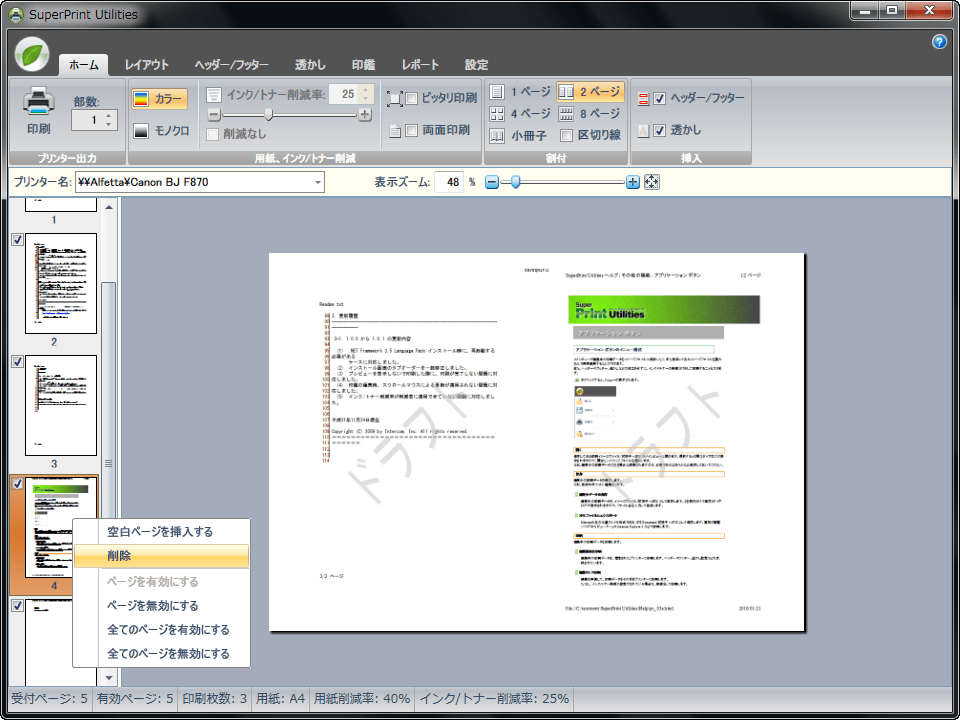Click the zoom out minus button
This screenshot has height=720, width=960.
tap(492, 182)
